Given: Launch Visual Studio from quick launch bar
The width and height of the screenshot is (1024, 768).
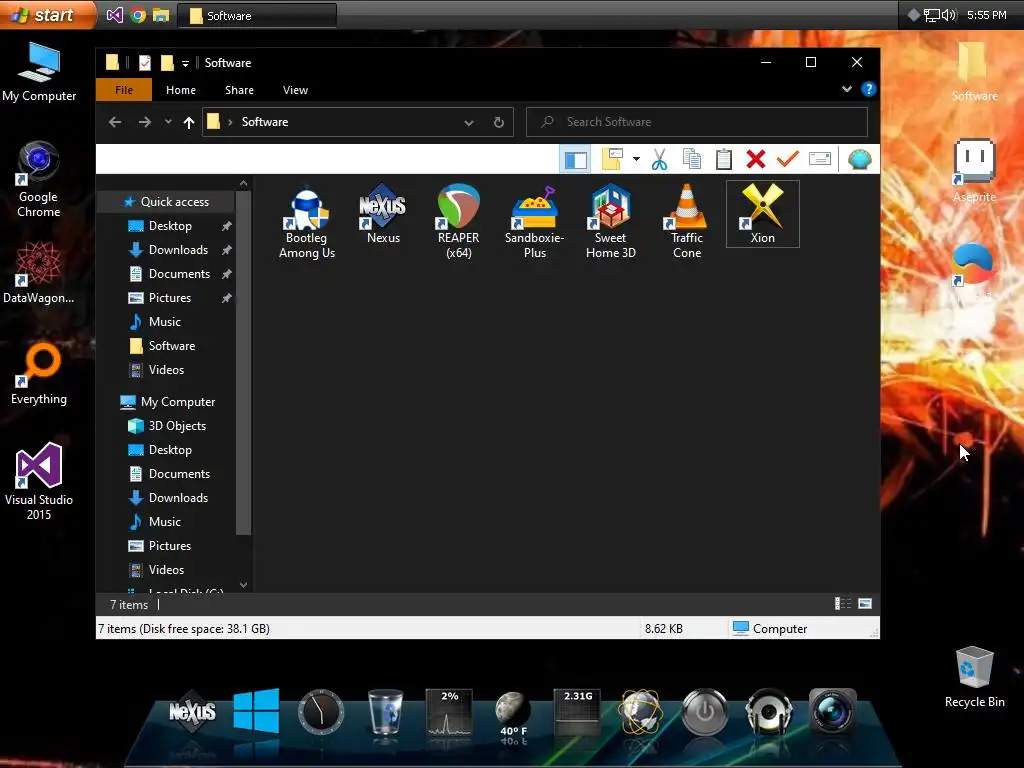Looking at the screenshot, I should (114, 15).
